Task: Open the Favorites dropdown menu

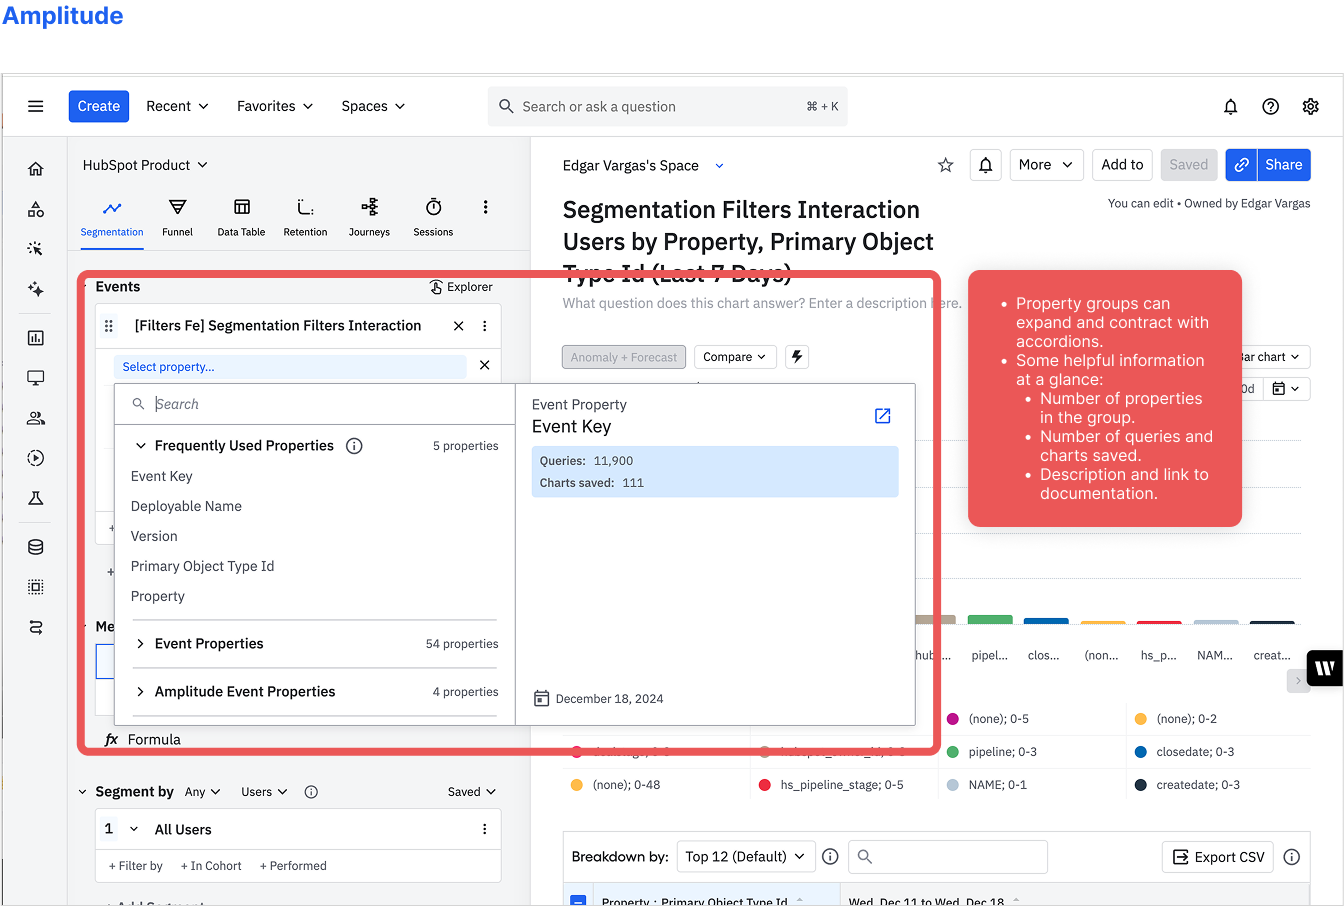Action: [275, 106]
